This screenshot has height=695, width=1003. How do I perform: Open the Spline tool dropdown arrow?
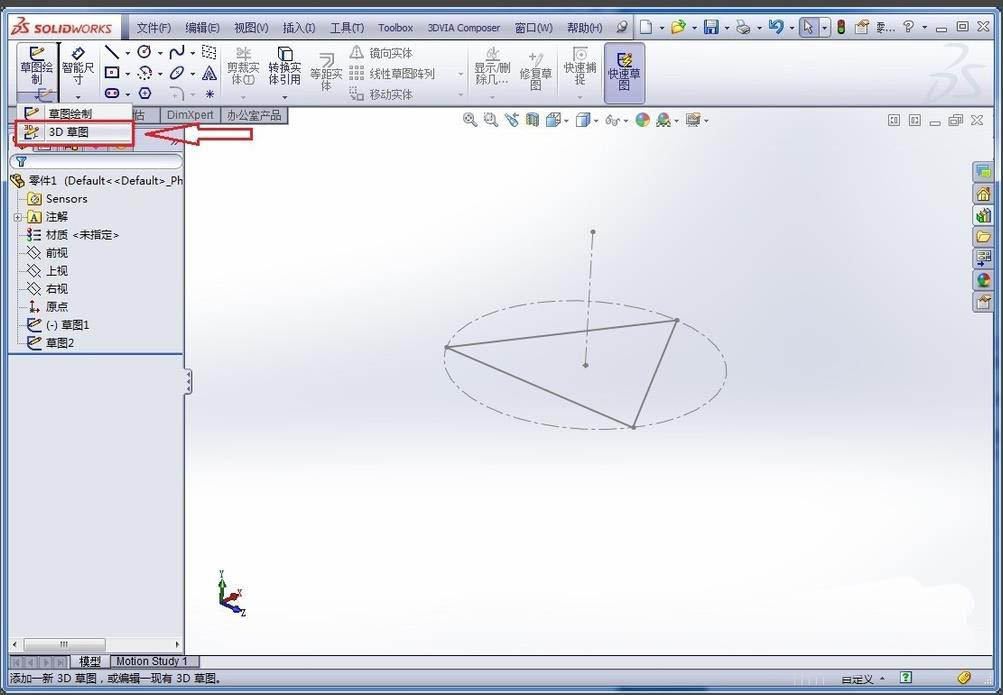click(193, 53)
